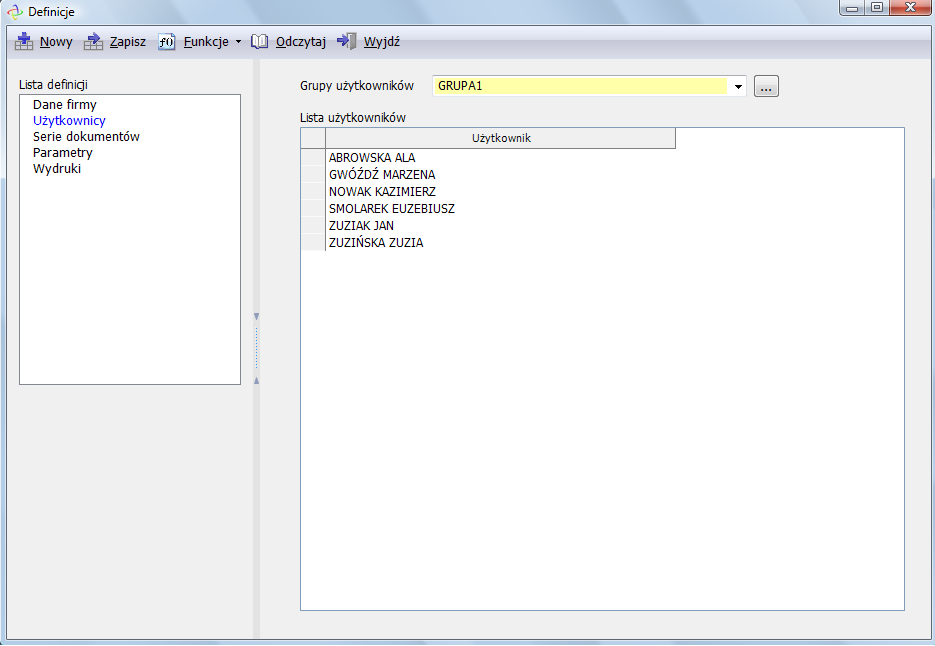This screenshot has height=646, width=935.
Task: Select Dane firmy in definitions list
Action: (64, 104)
